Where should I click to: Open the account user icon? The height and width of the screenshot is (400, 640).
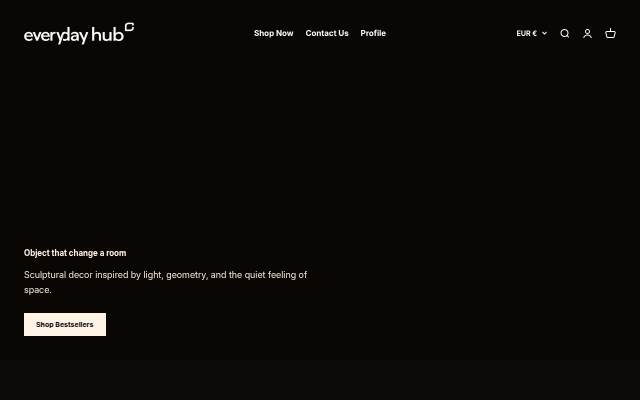pyautogui.click(x=587, y=33)
